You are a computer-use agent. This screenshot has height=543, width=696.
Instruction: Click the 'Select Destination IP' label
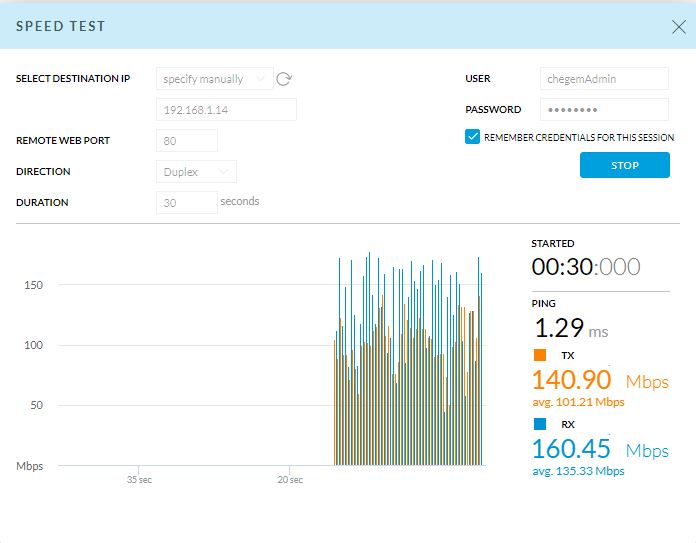(x=73, y=79)
